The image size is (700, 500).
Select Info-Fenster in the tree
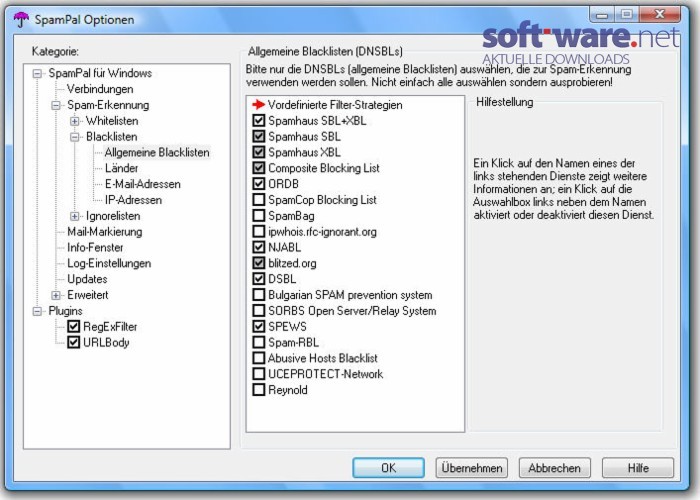point(95,247)
